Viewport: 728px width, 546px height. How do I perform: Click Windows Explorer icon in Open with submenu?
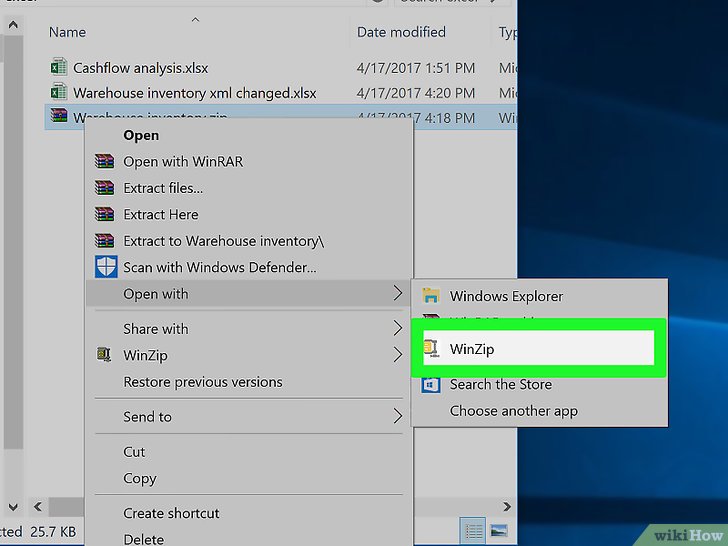tap(431, 296)
